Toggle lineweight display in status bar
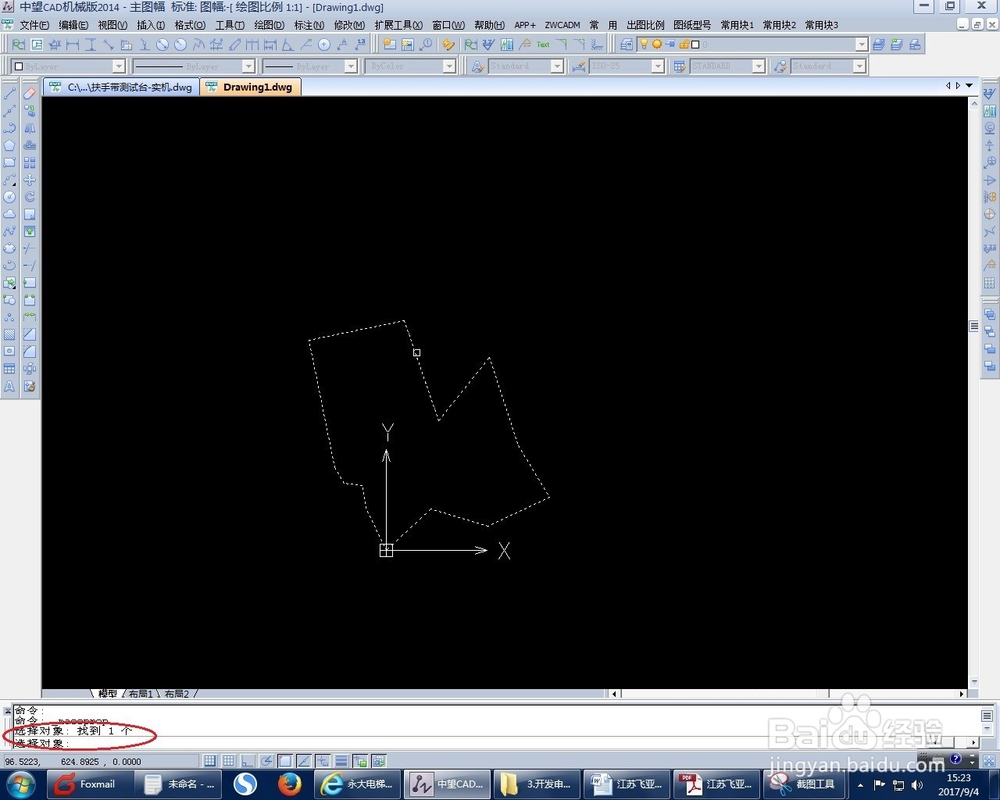Screen dimensions: 1000x800 (x=341, y=761)
